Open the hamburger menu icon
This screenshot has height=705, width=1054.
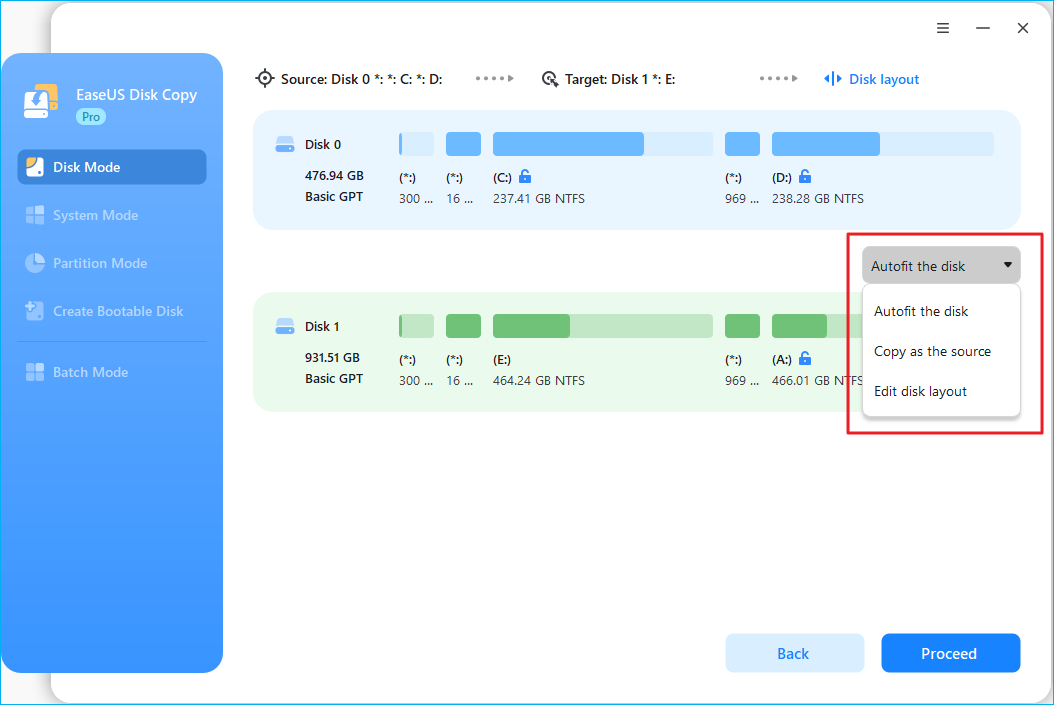(942, 28)
